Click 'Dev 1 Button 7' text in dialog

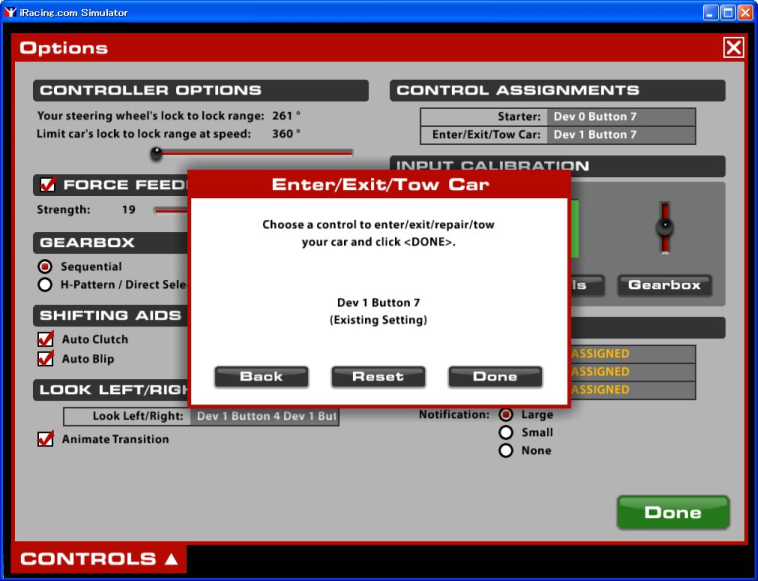(379, 303)
